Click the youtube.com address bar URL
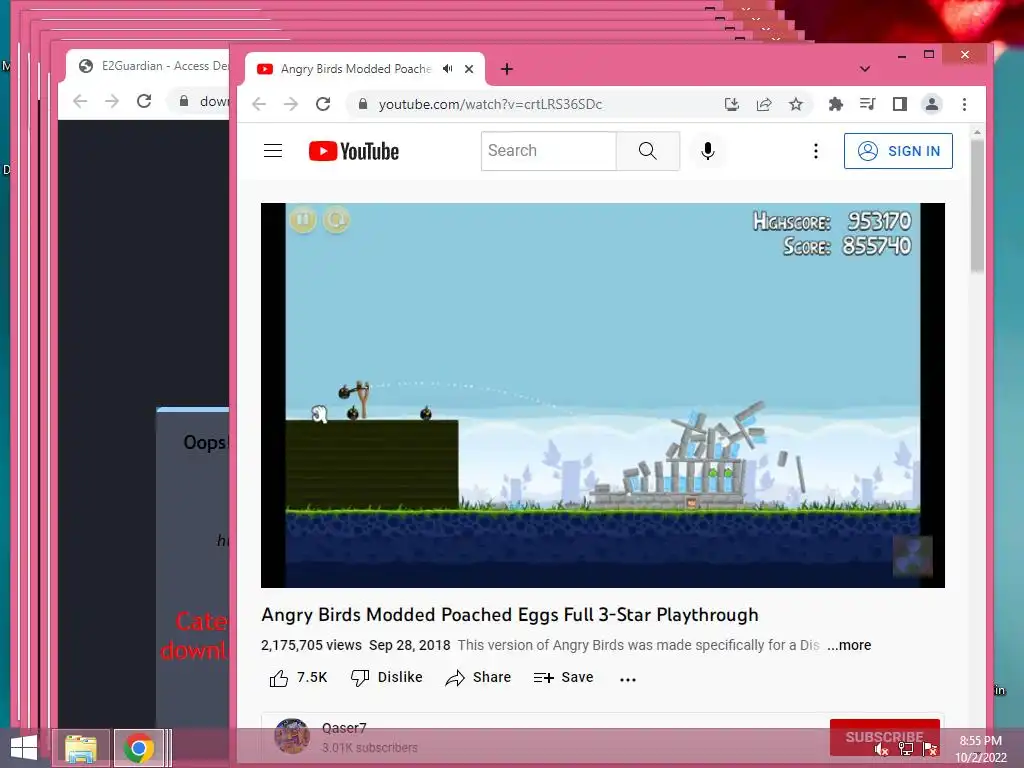The width and height of the screenshot is (1024, 768). point(490,104)
